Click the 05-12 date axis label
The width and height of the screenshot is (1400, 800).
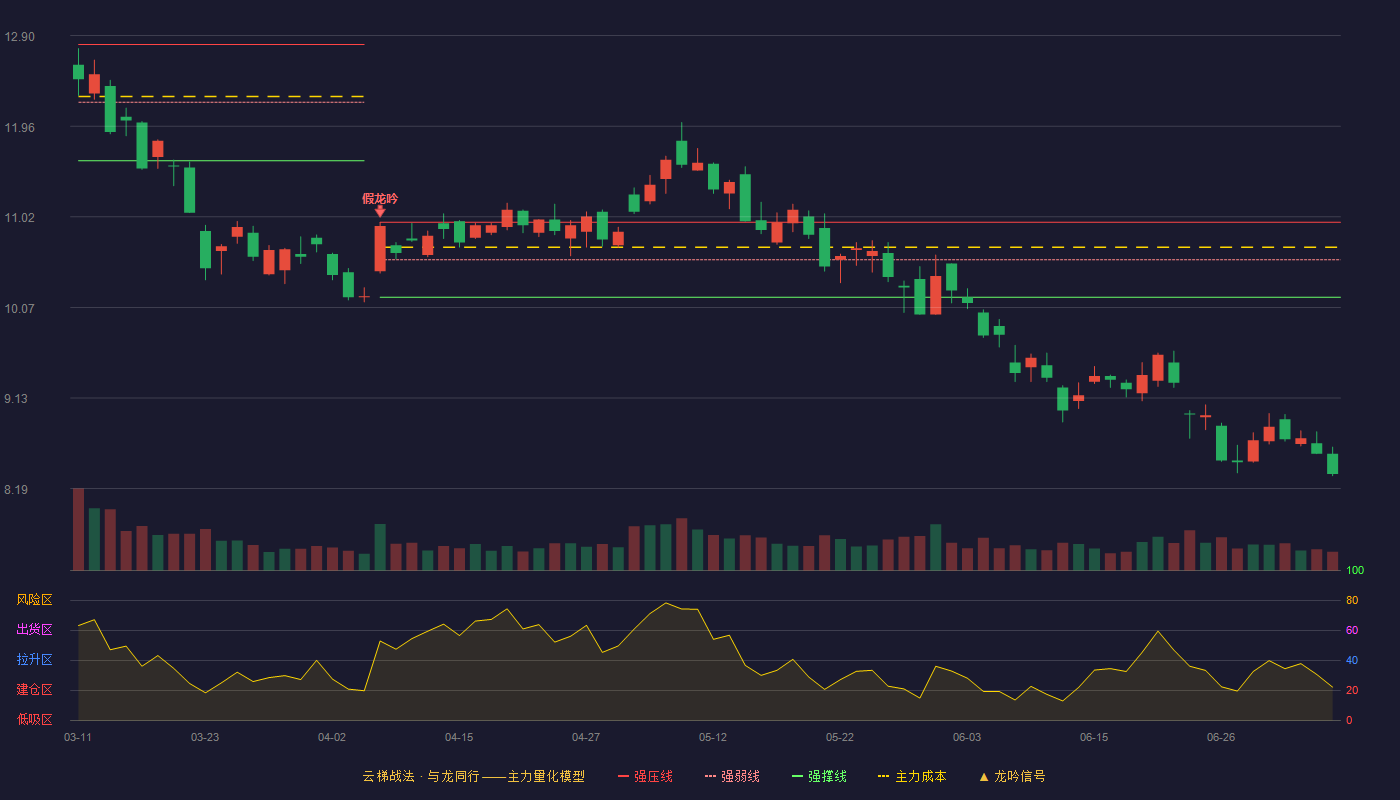click(x=713, y=737)
